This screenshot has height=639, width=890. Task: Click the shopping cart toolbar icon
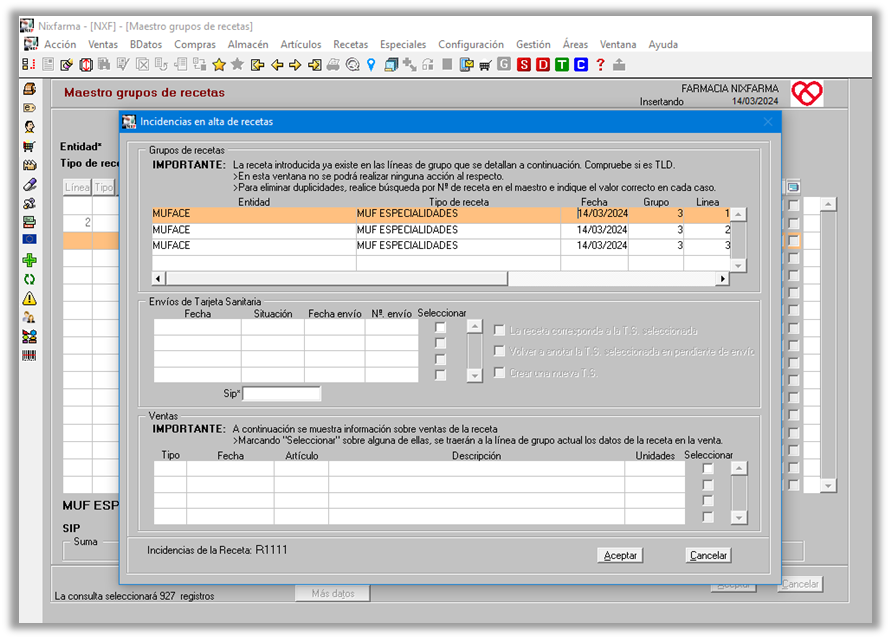pyautogui.click(x=485, y=65)
